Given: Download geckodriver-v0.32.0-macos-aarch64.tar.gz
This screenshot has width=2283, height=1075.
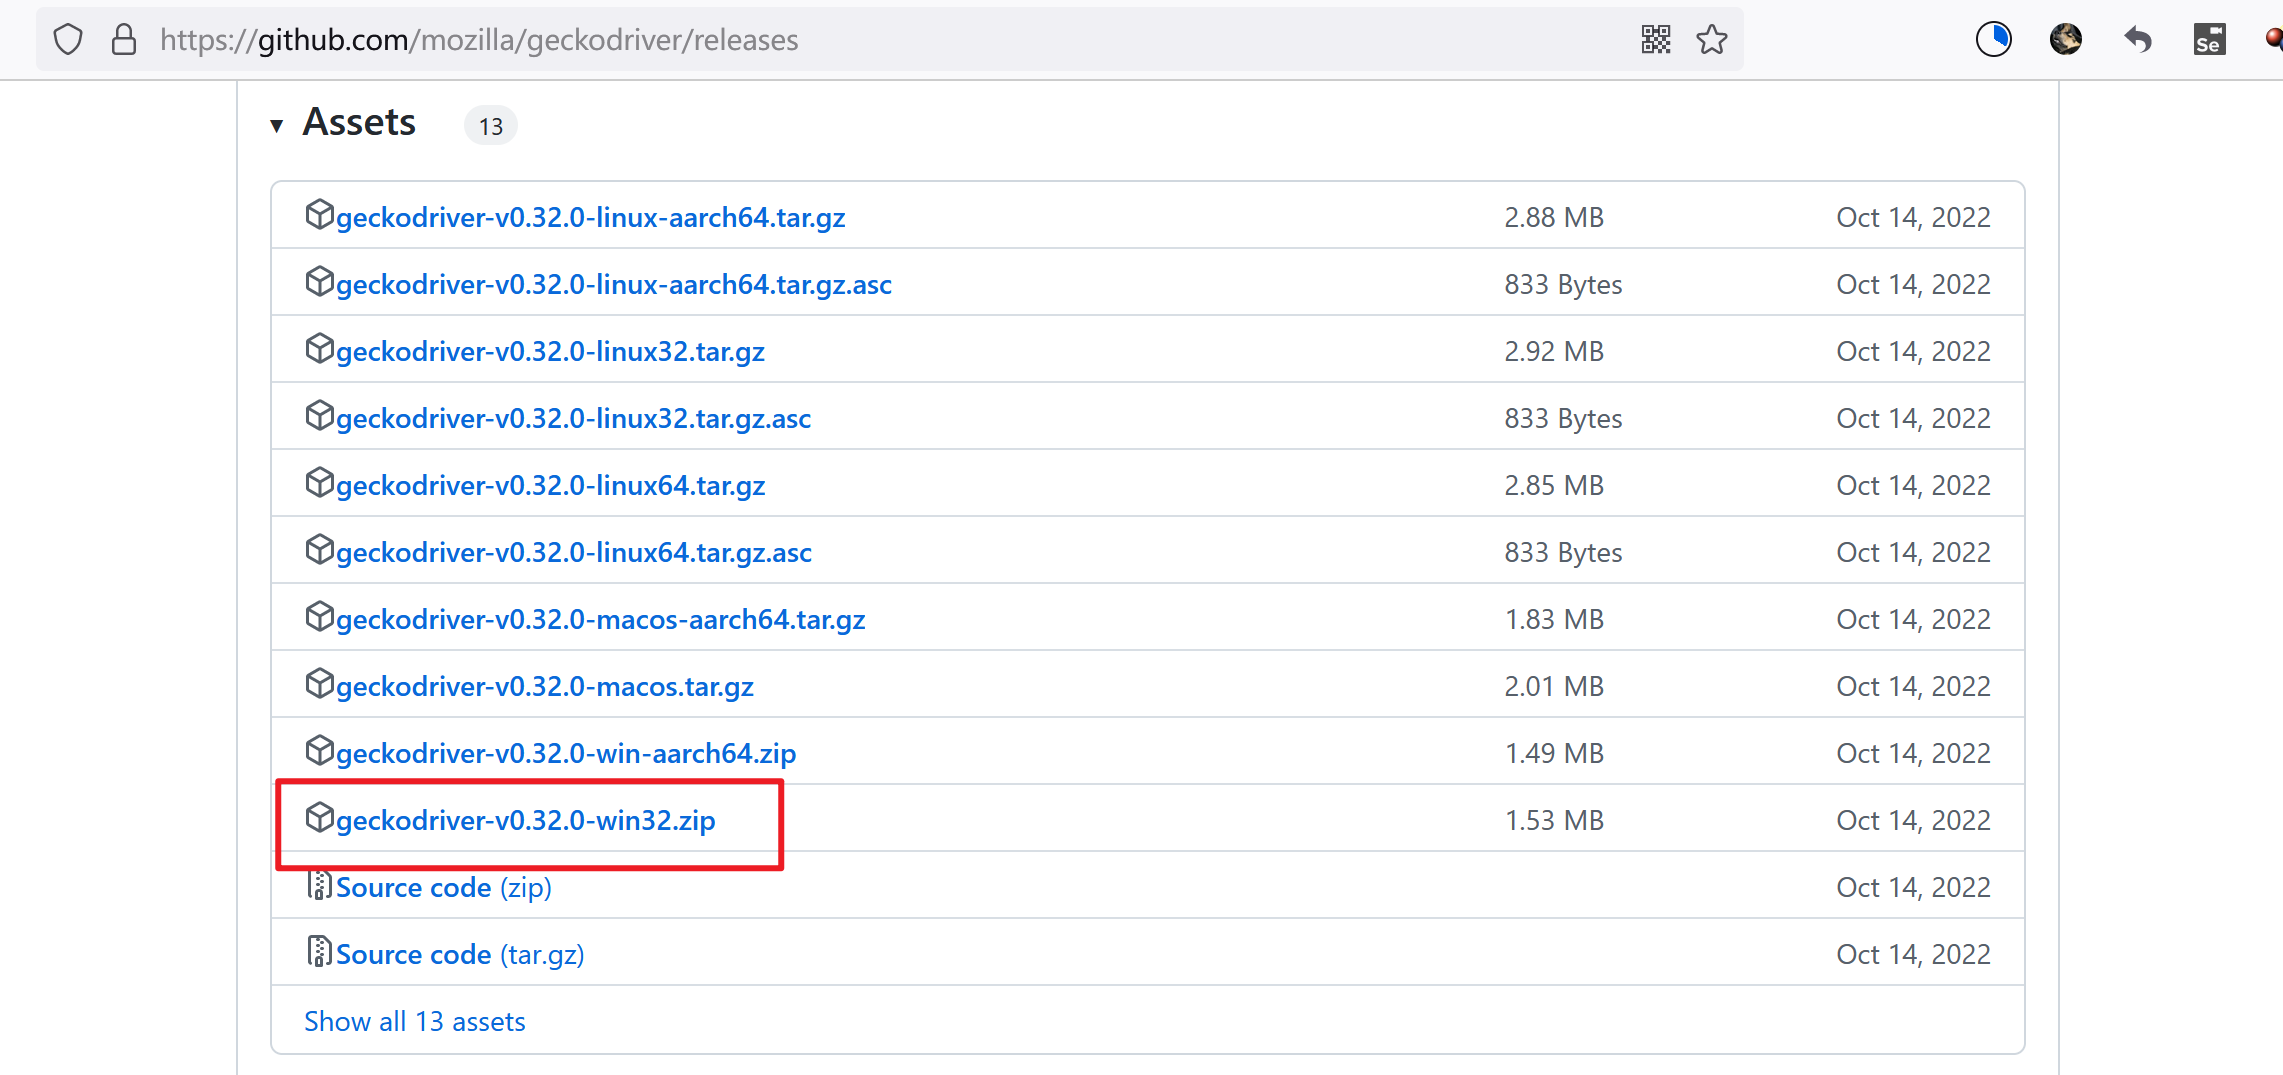Looking at the screenshot, I should [601, 619].
